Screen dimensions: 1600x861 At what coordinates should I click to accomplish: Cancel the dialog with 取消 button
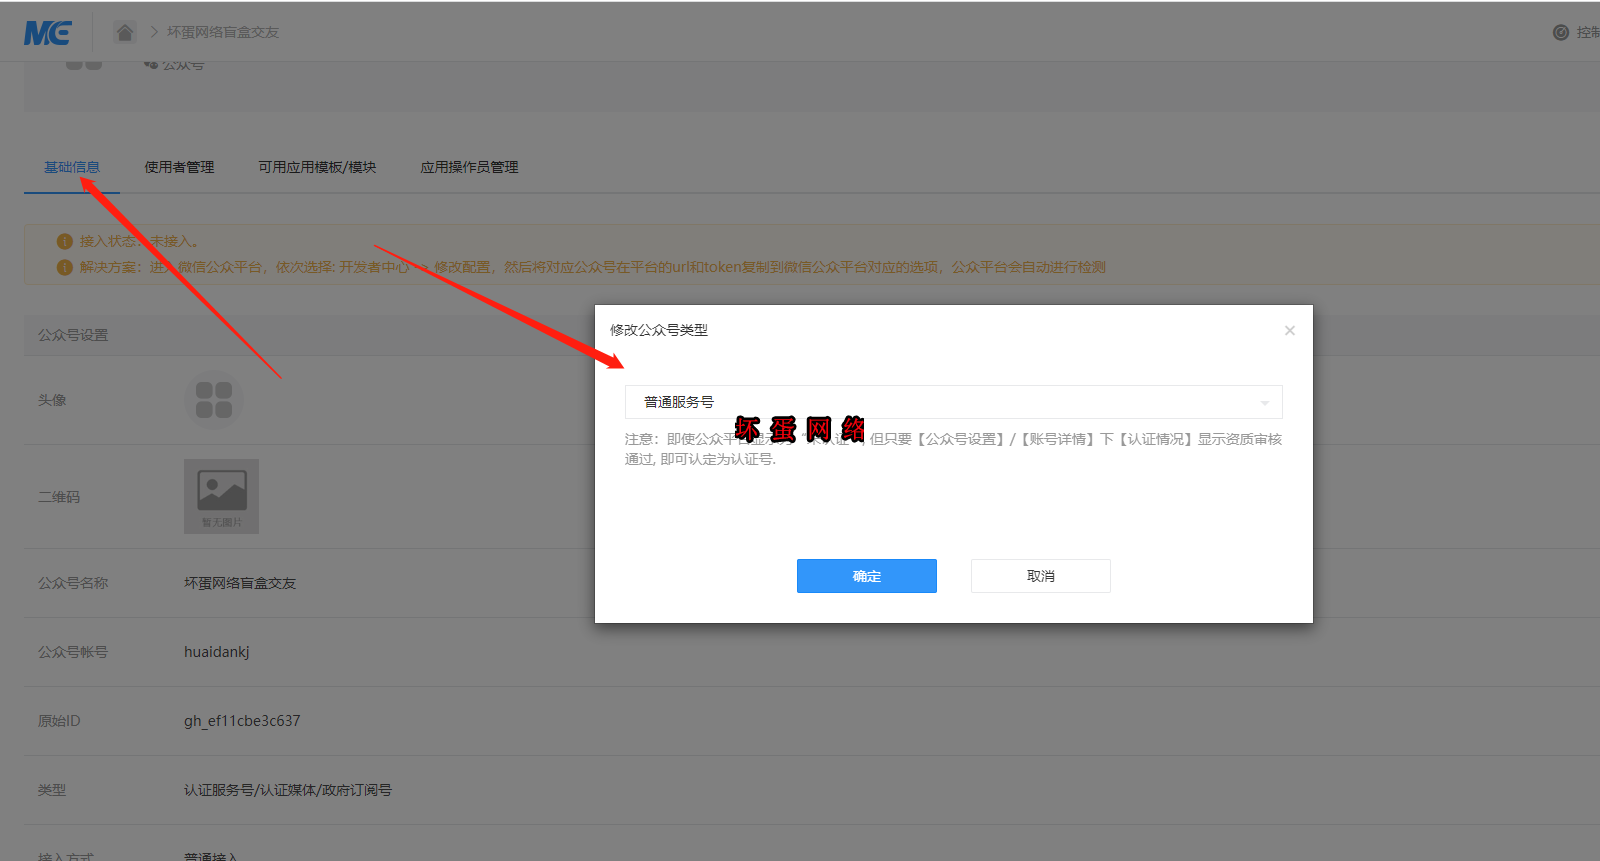[x=1041, y=576]
